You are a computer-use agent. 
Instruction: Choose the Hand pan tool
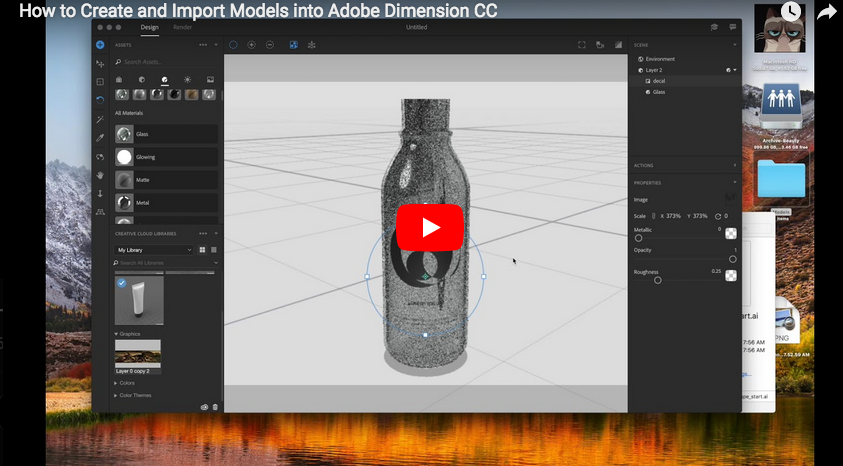tap(100, 174)
